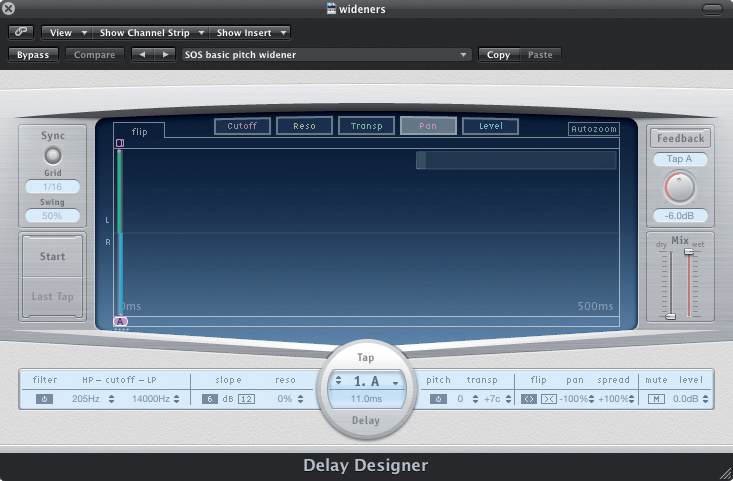Click the first flip button with diverging arrows

pyautogui.click(x=529, y=399)
